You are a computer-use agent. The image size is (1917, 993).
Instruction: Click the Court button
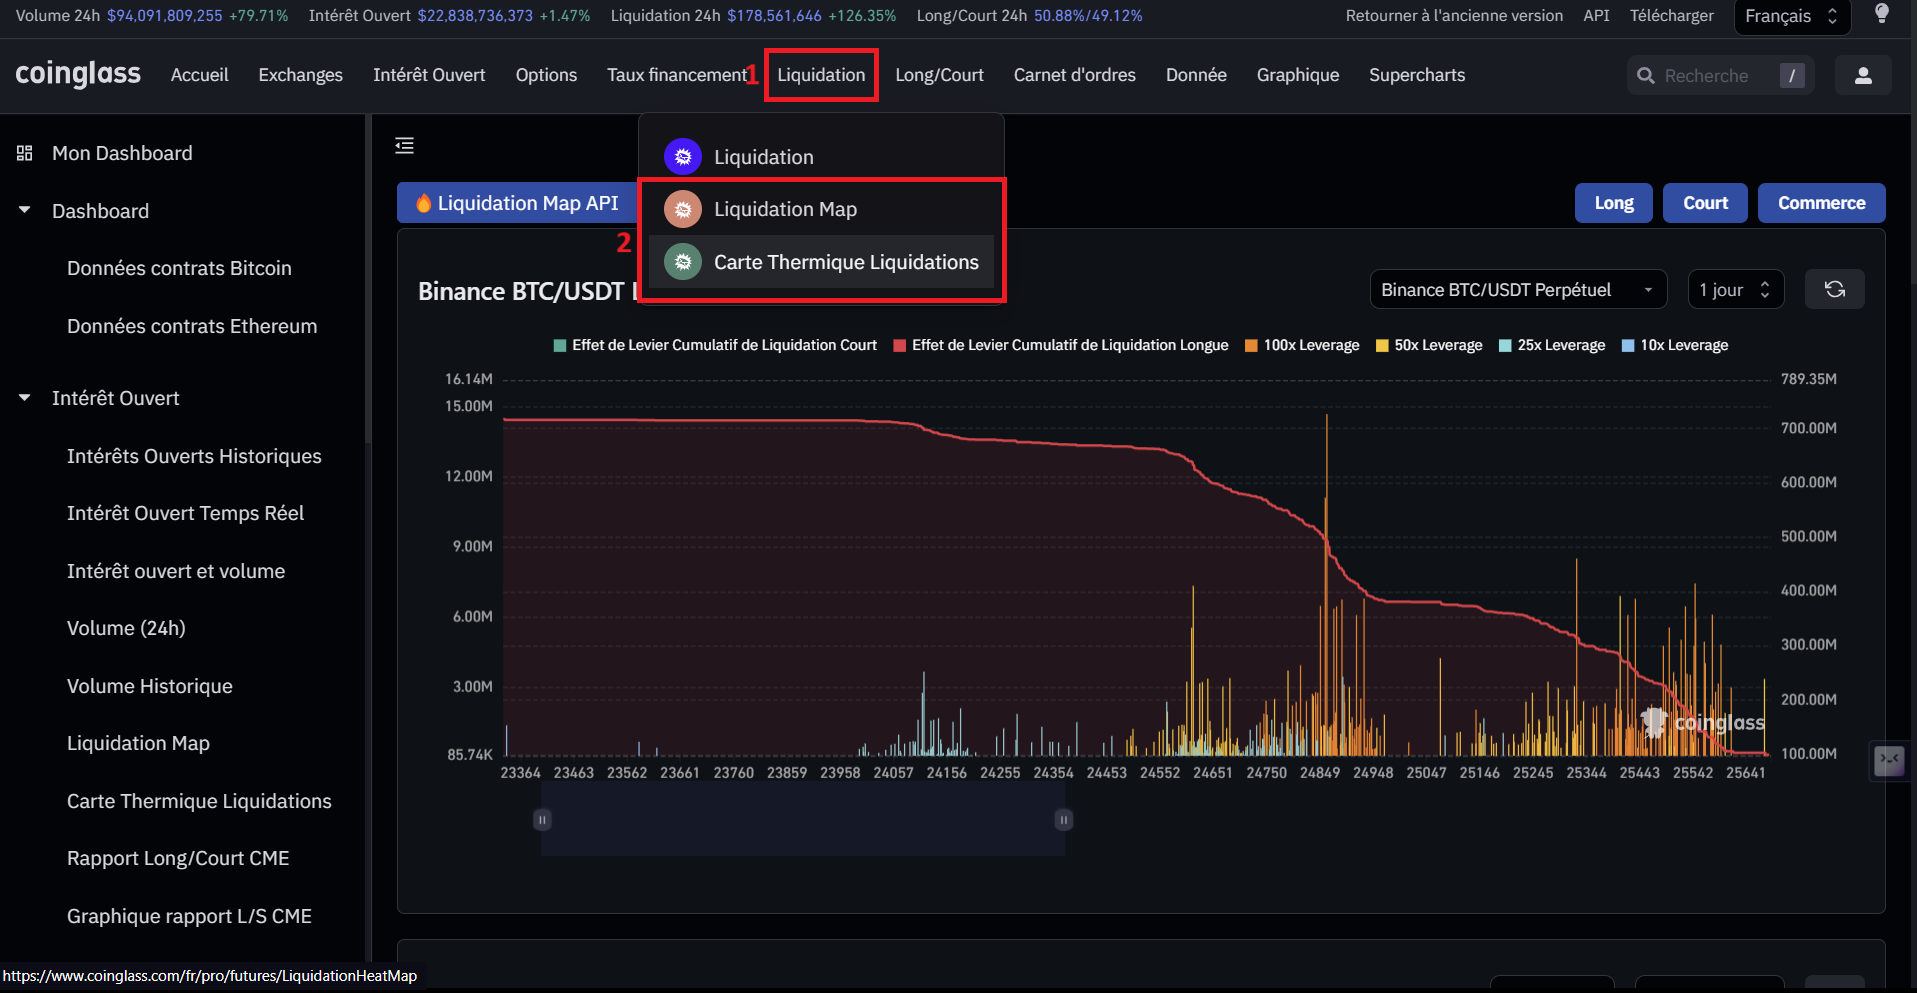[x=1705, y=203]
